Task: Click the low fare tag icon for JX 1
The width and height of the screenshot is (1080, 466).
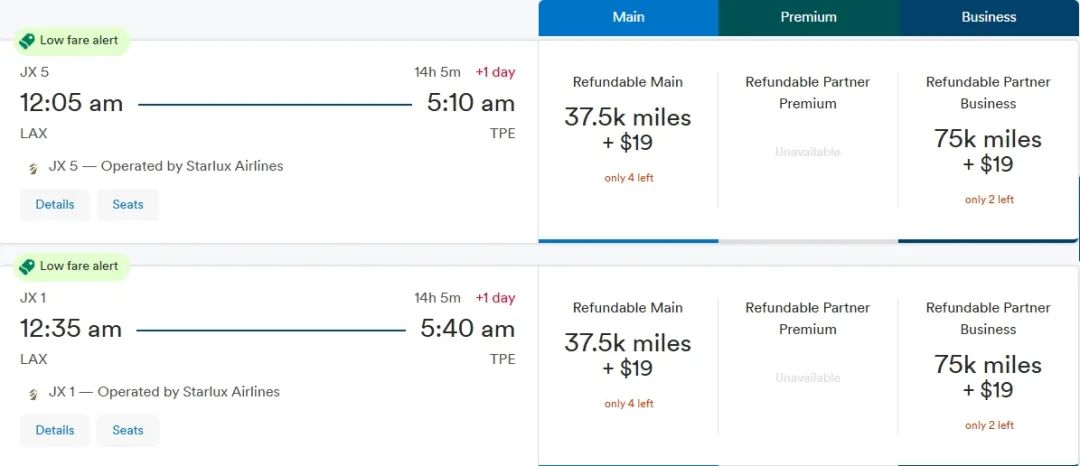Action: click(28, 267)
